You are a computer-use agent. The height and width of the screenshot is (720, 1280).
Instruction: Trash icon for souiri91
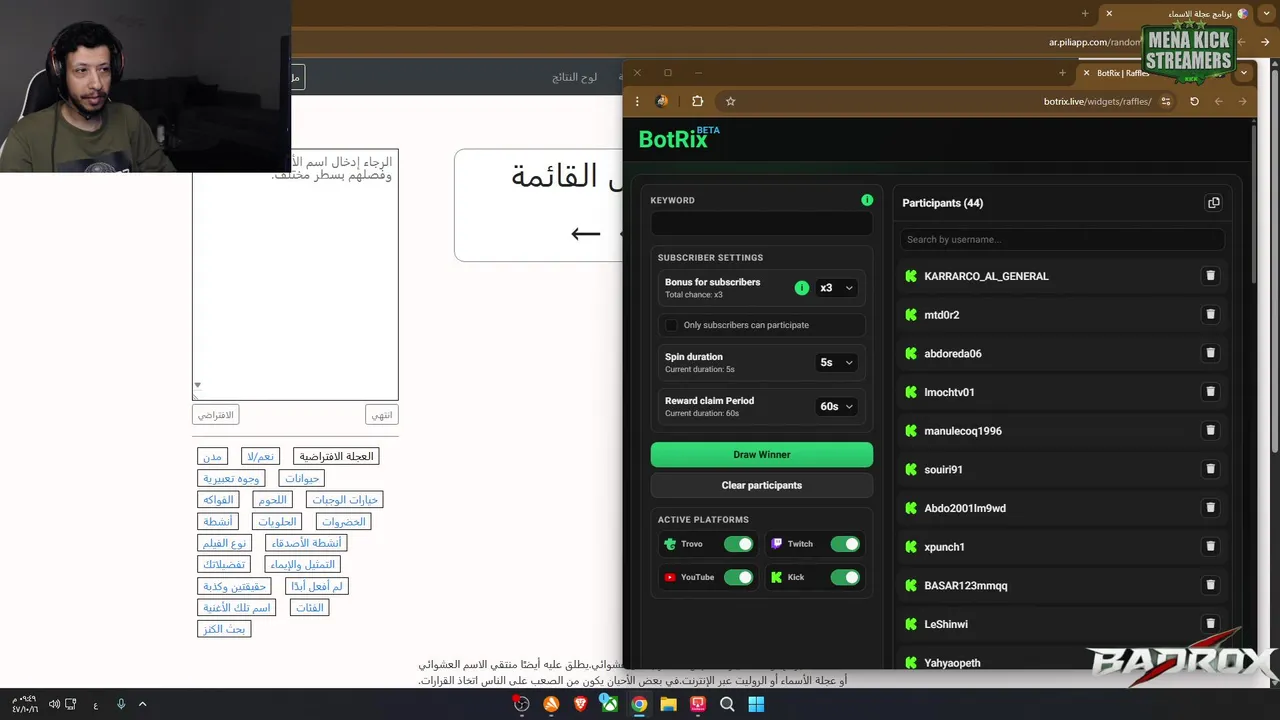(x=1210, y=469)
